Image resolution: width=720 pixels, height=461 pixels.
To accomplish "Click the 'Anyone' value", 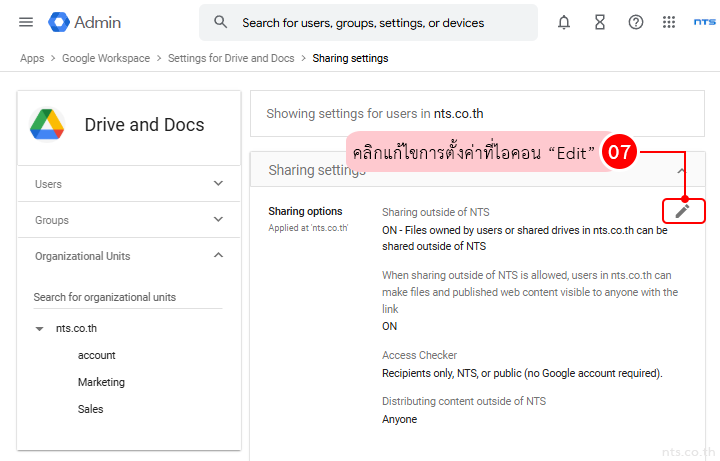I will [399, 419].
